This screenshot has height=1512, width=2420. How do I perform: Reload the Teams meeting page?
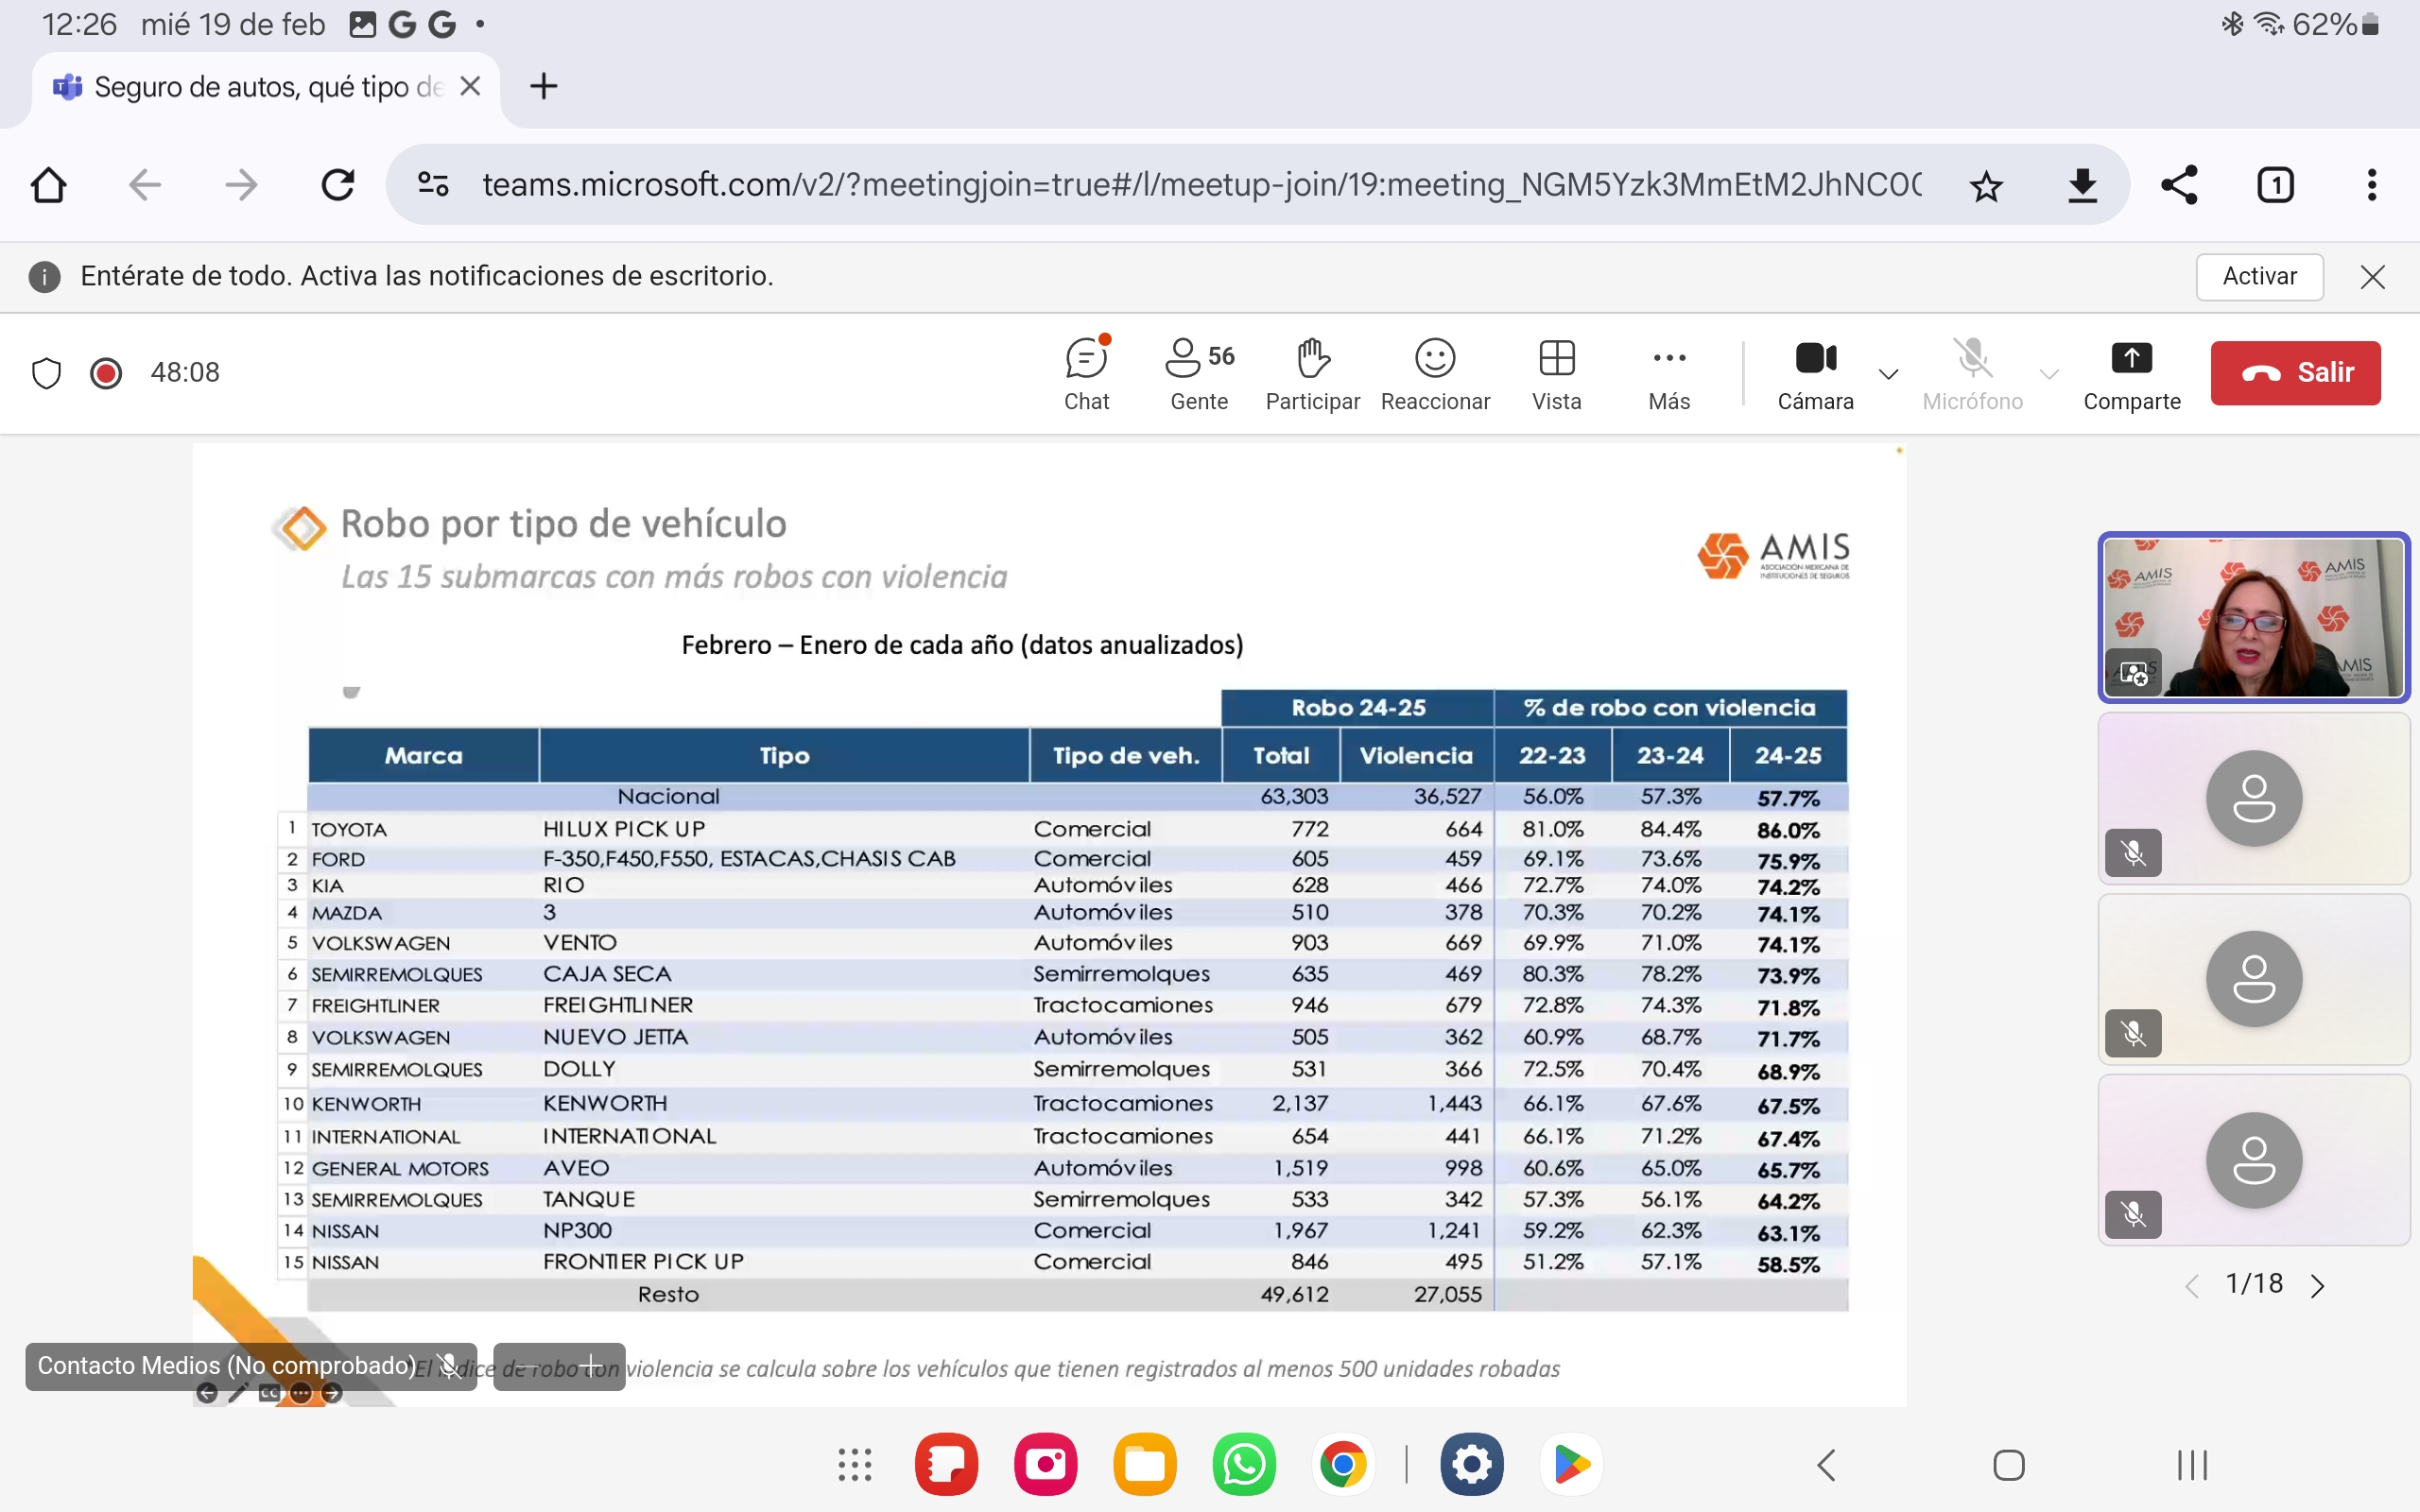point(338,185)
